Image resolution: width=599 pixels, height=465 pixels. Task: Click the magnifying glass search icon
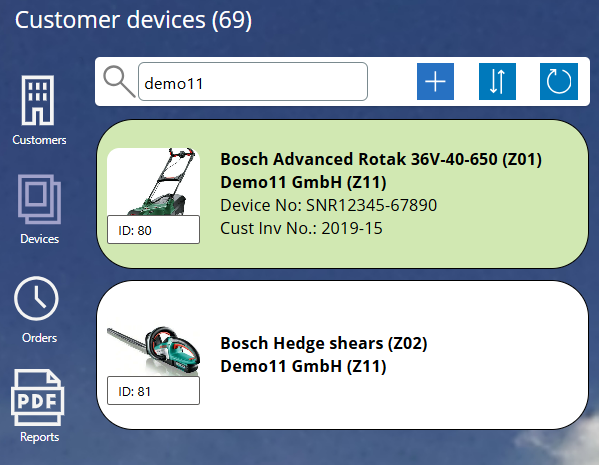point(119,81)
